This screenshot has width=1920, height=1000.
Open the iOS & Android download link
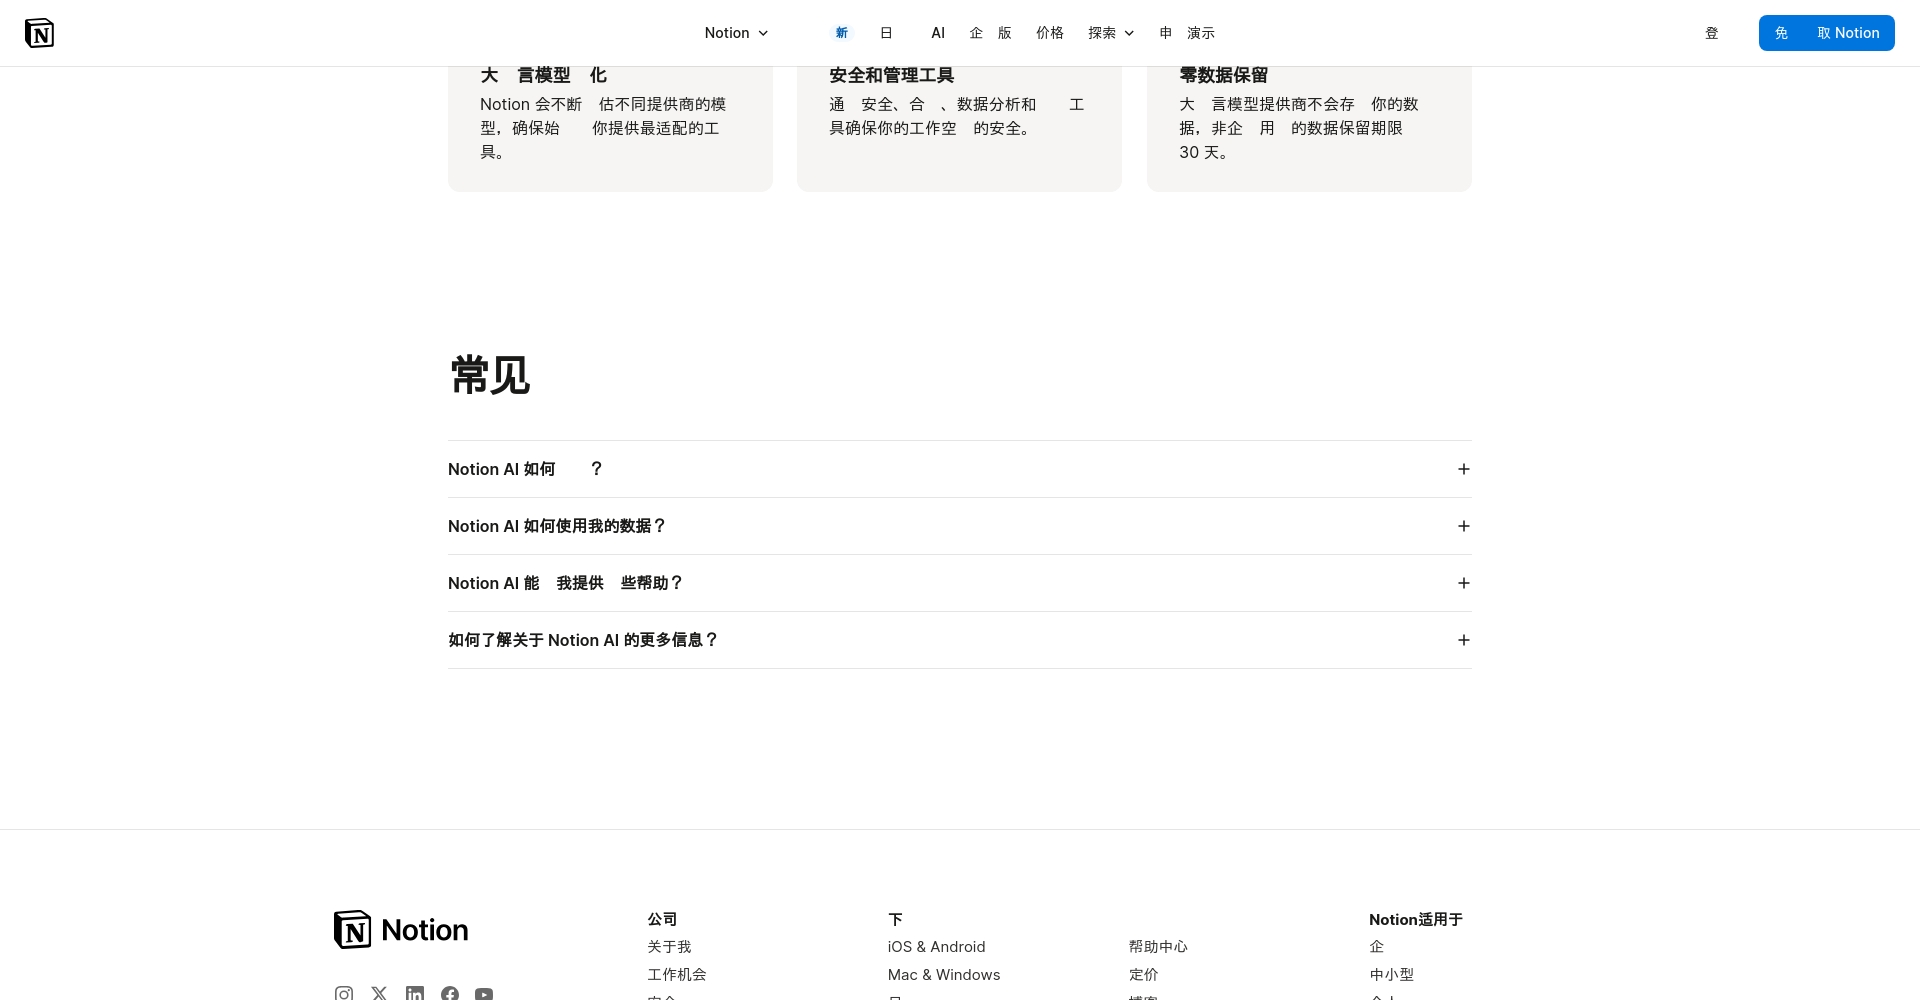tap(936, 947)
